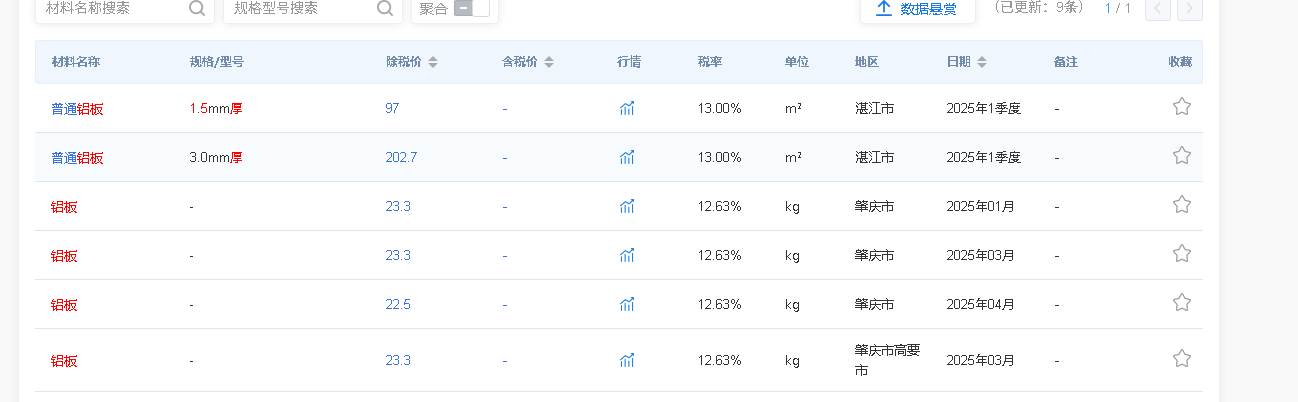Click the material name search magnifier icon
The height and width of the screenshot is (402, 1298).
coord(197,9)
